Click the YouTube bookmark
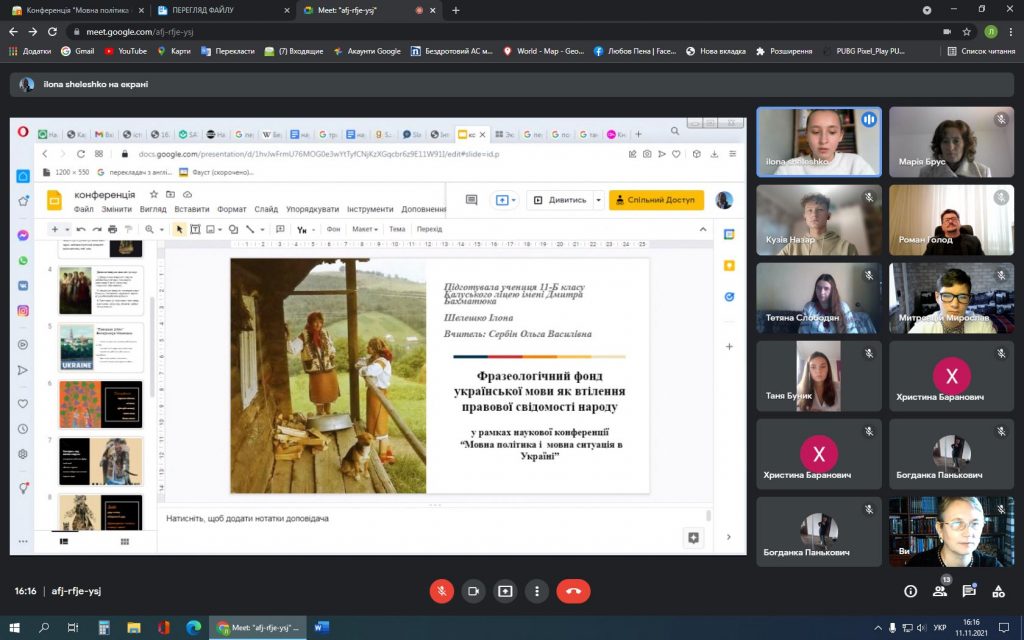 coord(126,51)
